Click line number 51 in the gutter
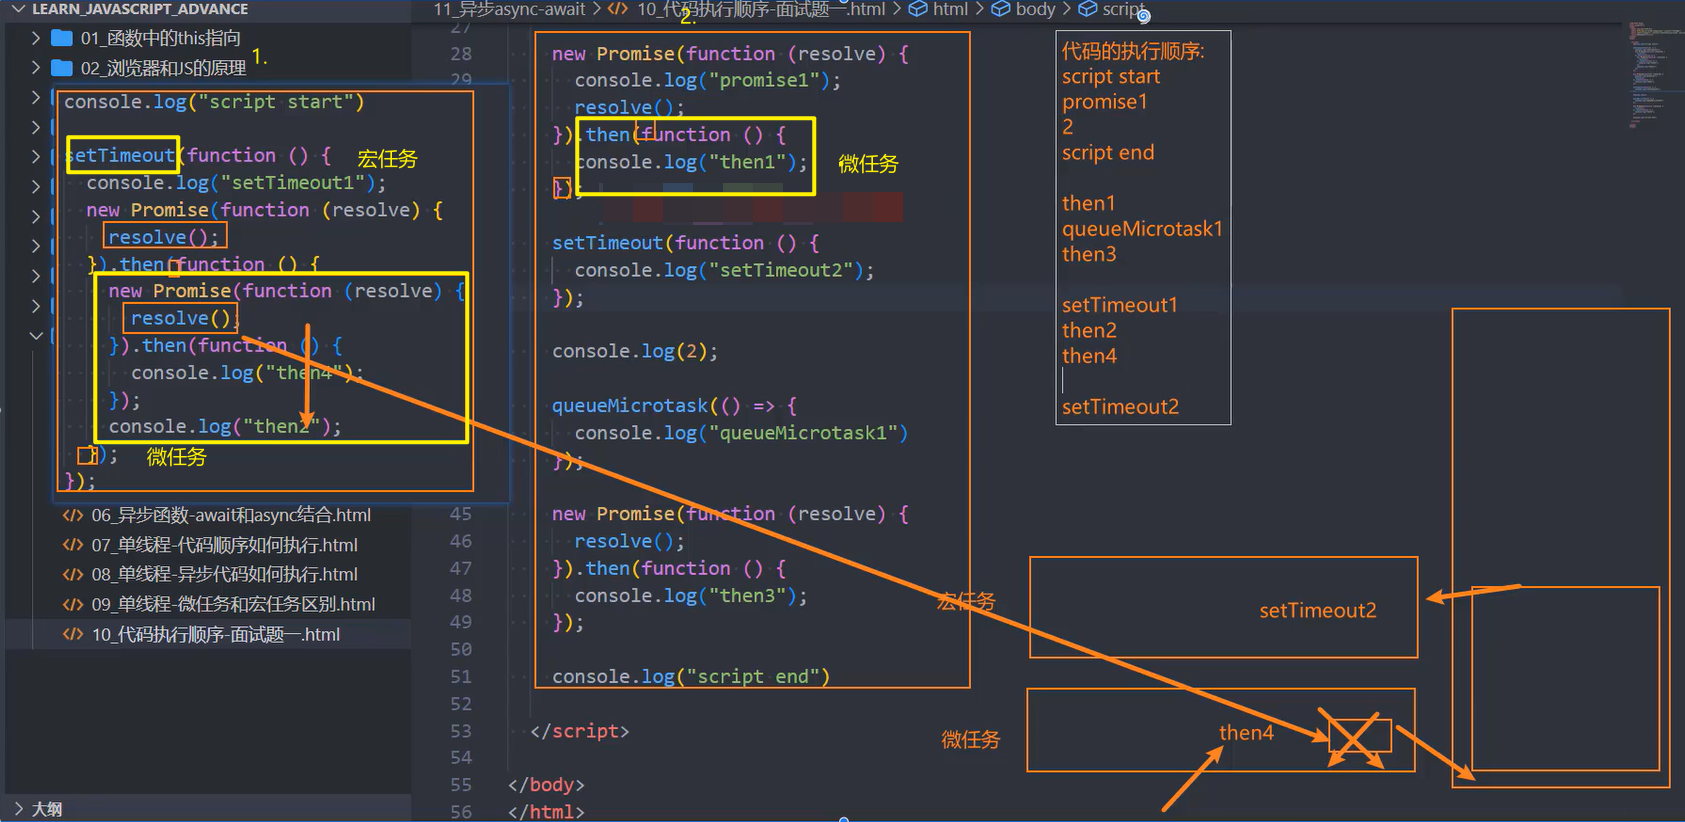This screenshot has height=822, width=1685. click(461, 677)
